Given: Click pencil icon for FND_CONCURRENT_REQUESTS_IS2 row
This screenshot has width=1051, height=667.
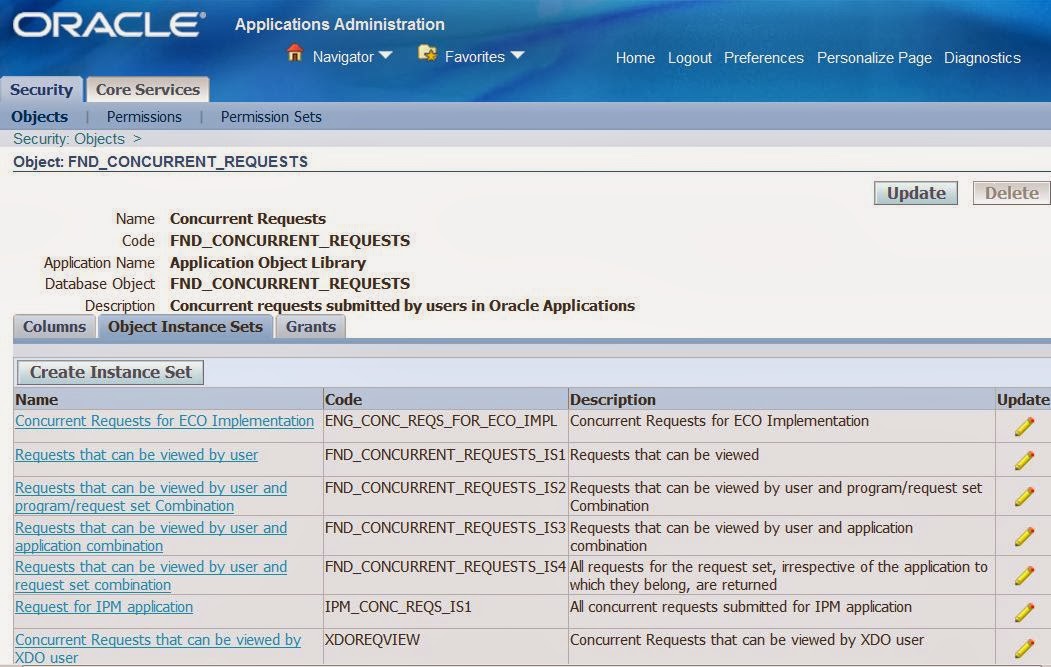Looking at the screenshot, I should [1024, 496].
